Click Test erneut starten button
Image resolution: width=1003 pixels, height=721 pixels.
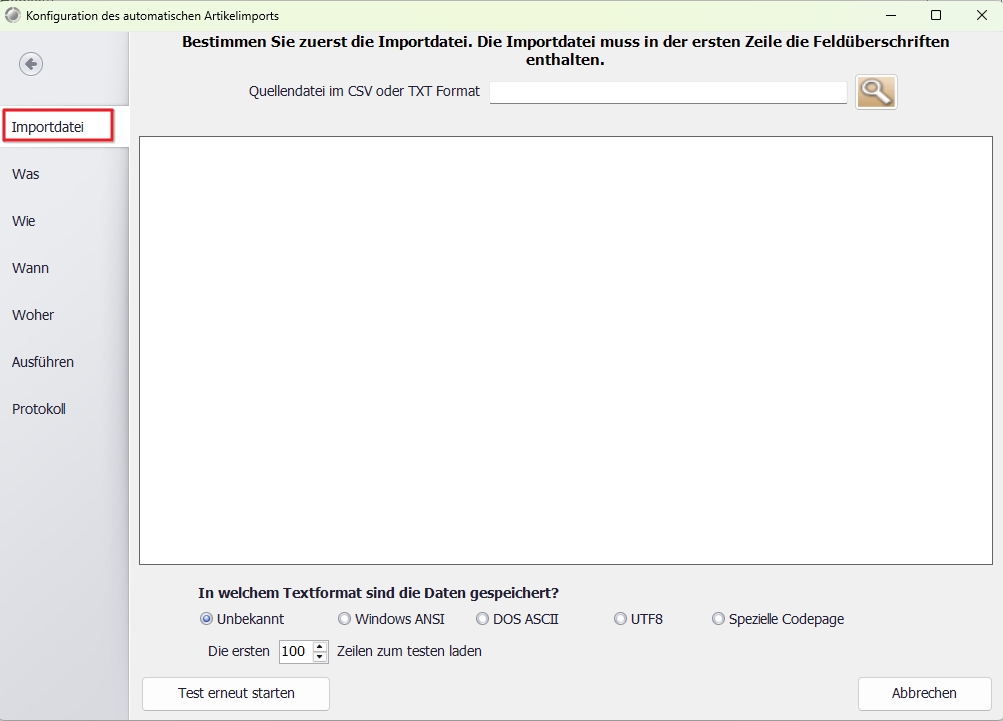(x=236, y=693)
